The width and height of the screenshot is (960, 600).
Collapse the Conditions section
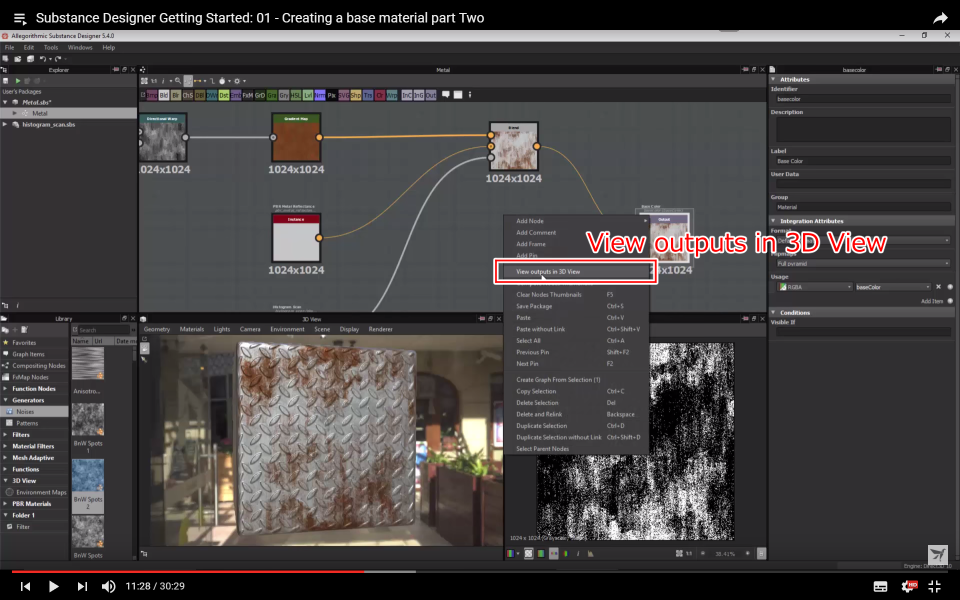773,313
